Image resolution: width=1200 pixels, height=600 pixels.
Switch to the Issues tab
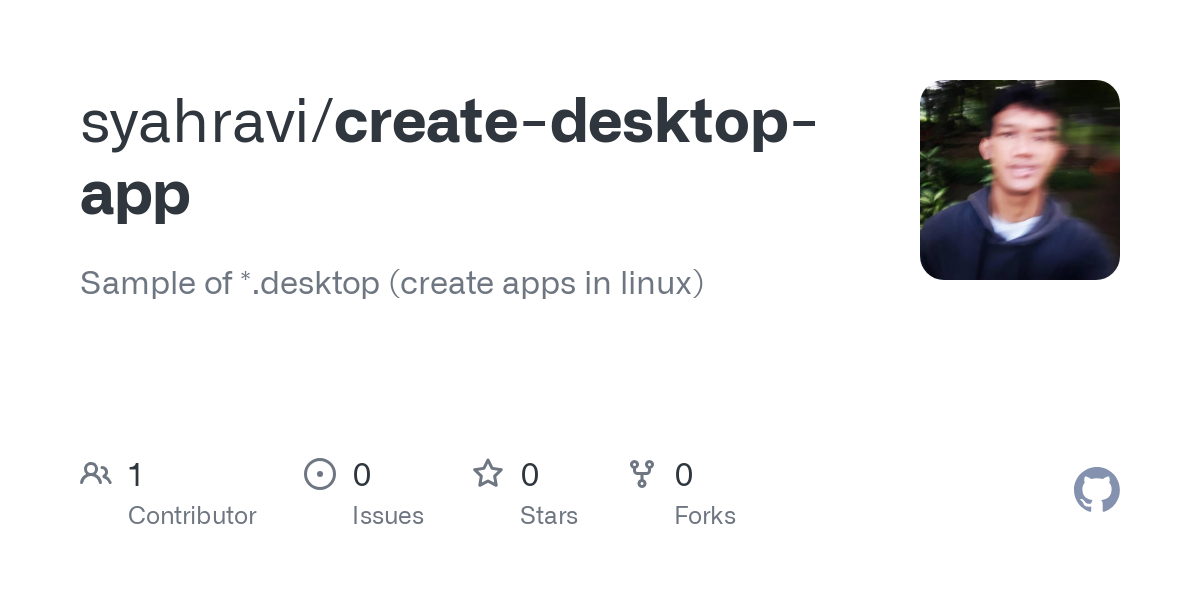coord(388,515)
